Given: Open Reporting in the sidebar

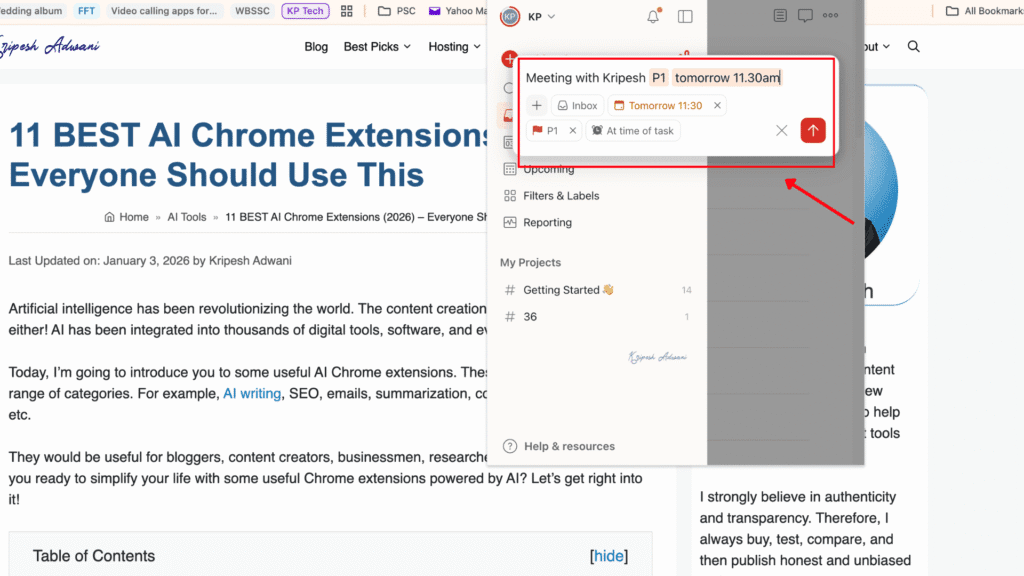Looking at the screenshot, I should tap(547, 223).
